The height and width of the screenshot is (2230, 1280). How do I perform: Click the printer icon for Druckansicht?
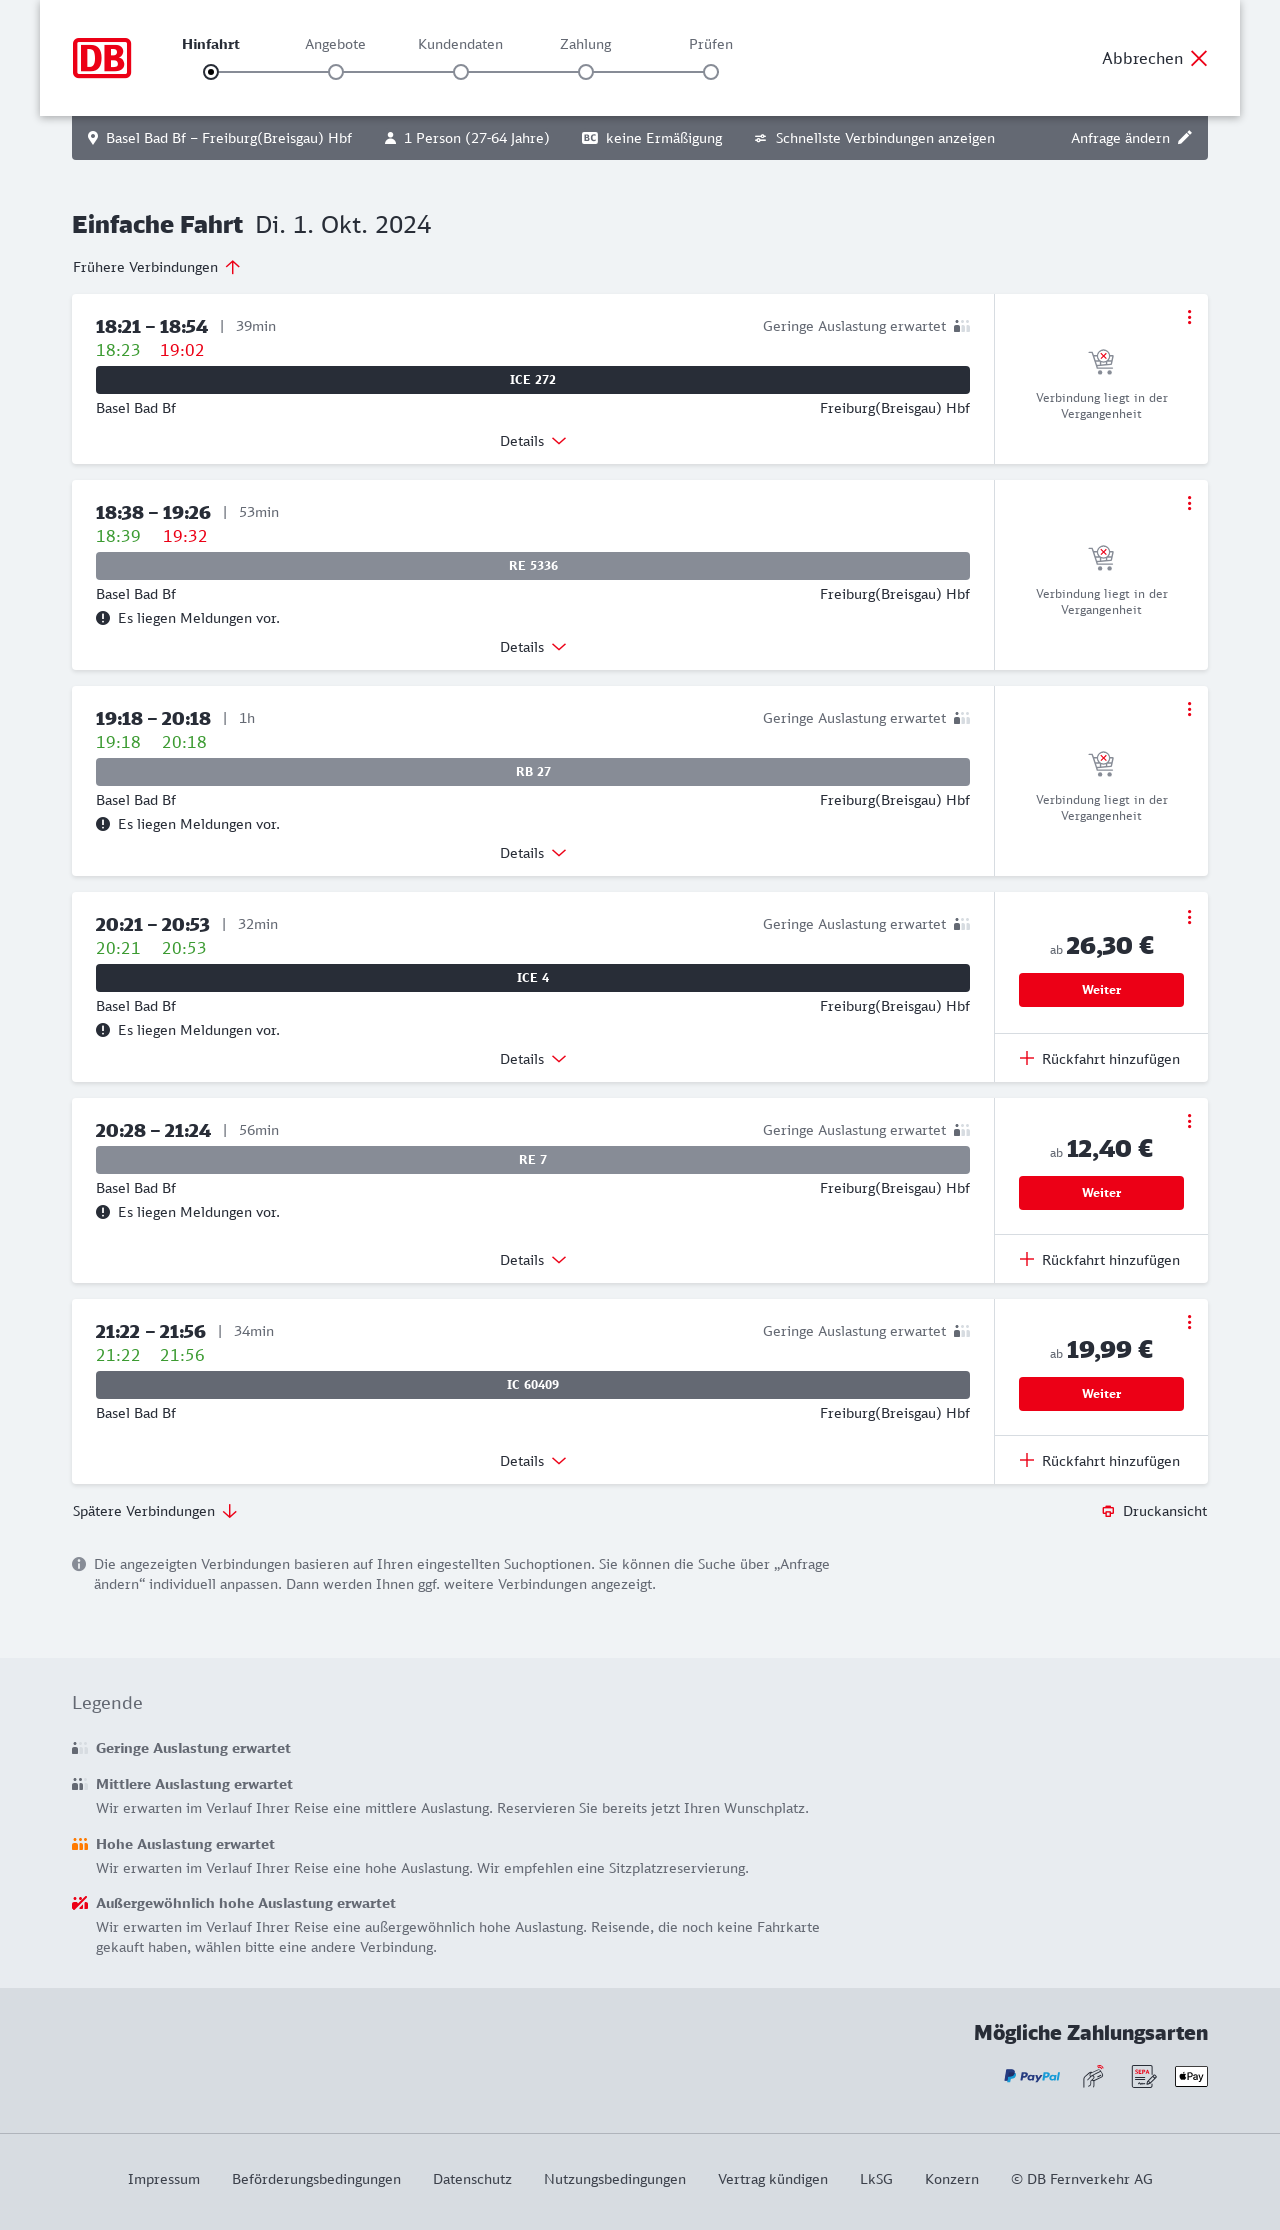pyautogui.click(x=1108, y=1511)
